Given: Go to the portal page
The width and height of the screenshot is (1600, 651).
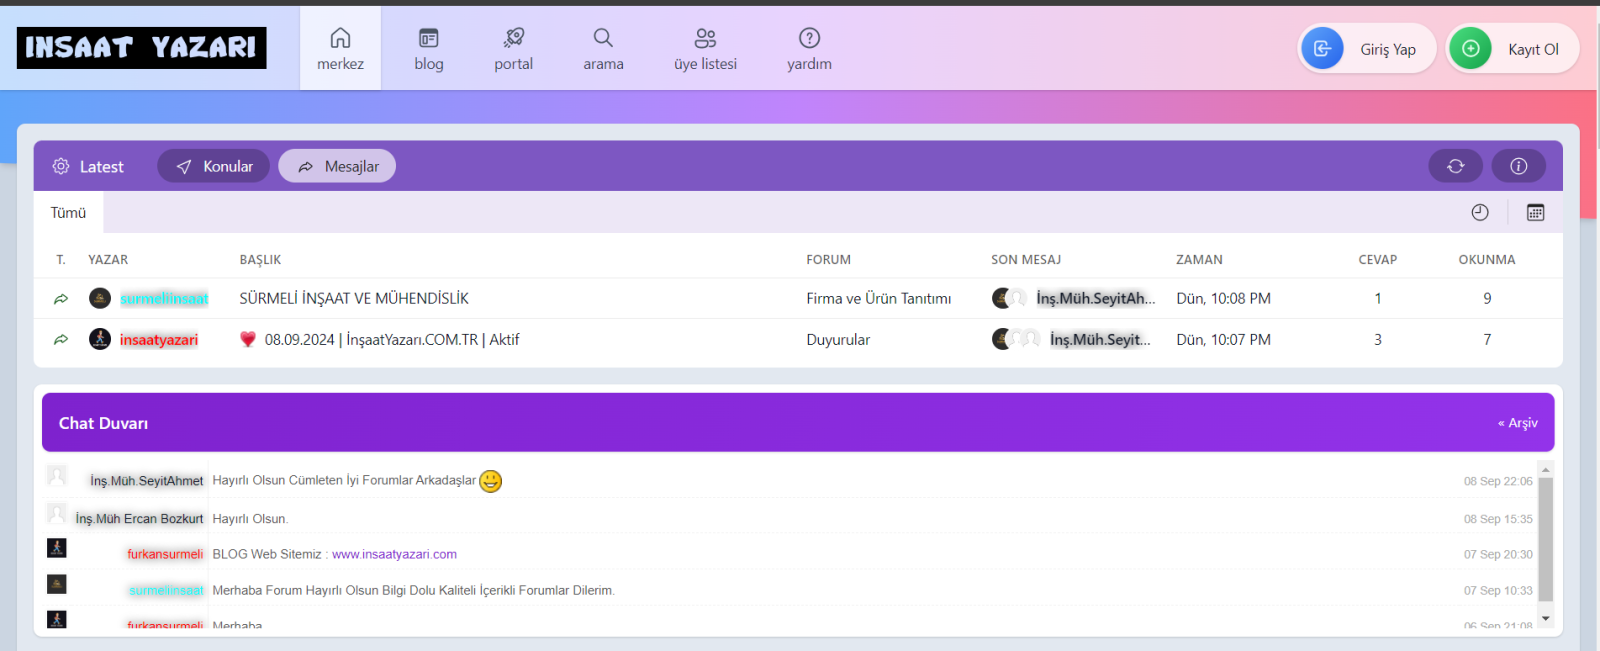Looking at the screenshot, I should 513,49.
